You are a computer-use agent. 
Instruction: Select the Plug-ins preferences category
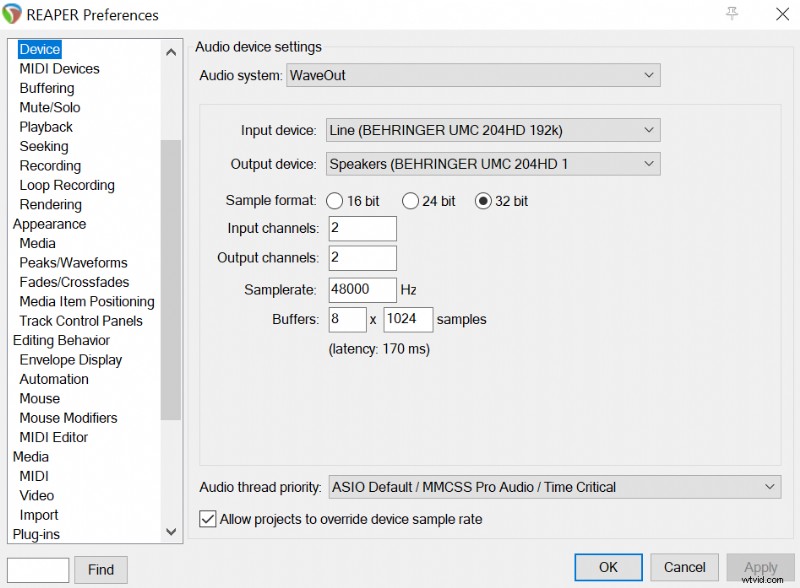coord(38,534)
